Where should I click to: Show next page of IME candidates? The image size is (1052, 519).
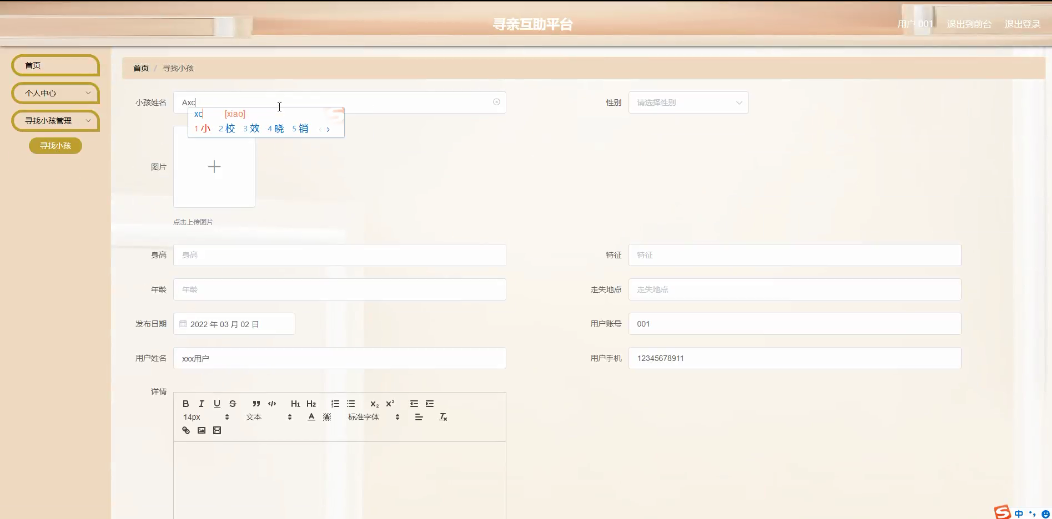[328, 129]
